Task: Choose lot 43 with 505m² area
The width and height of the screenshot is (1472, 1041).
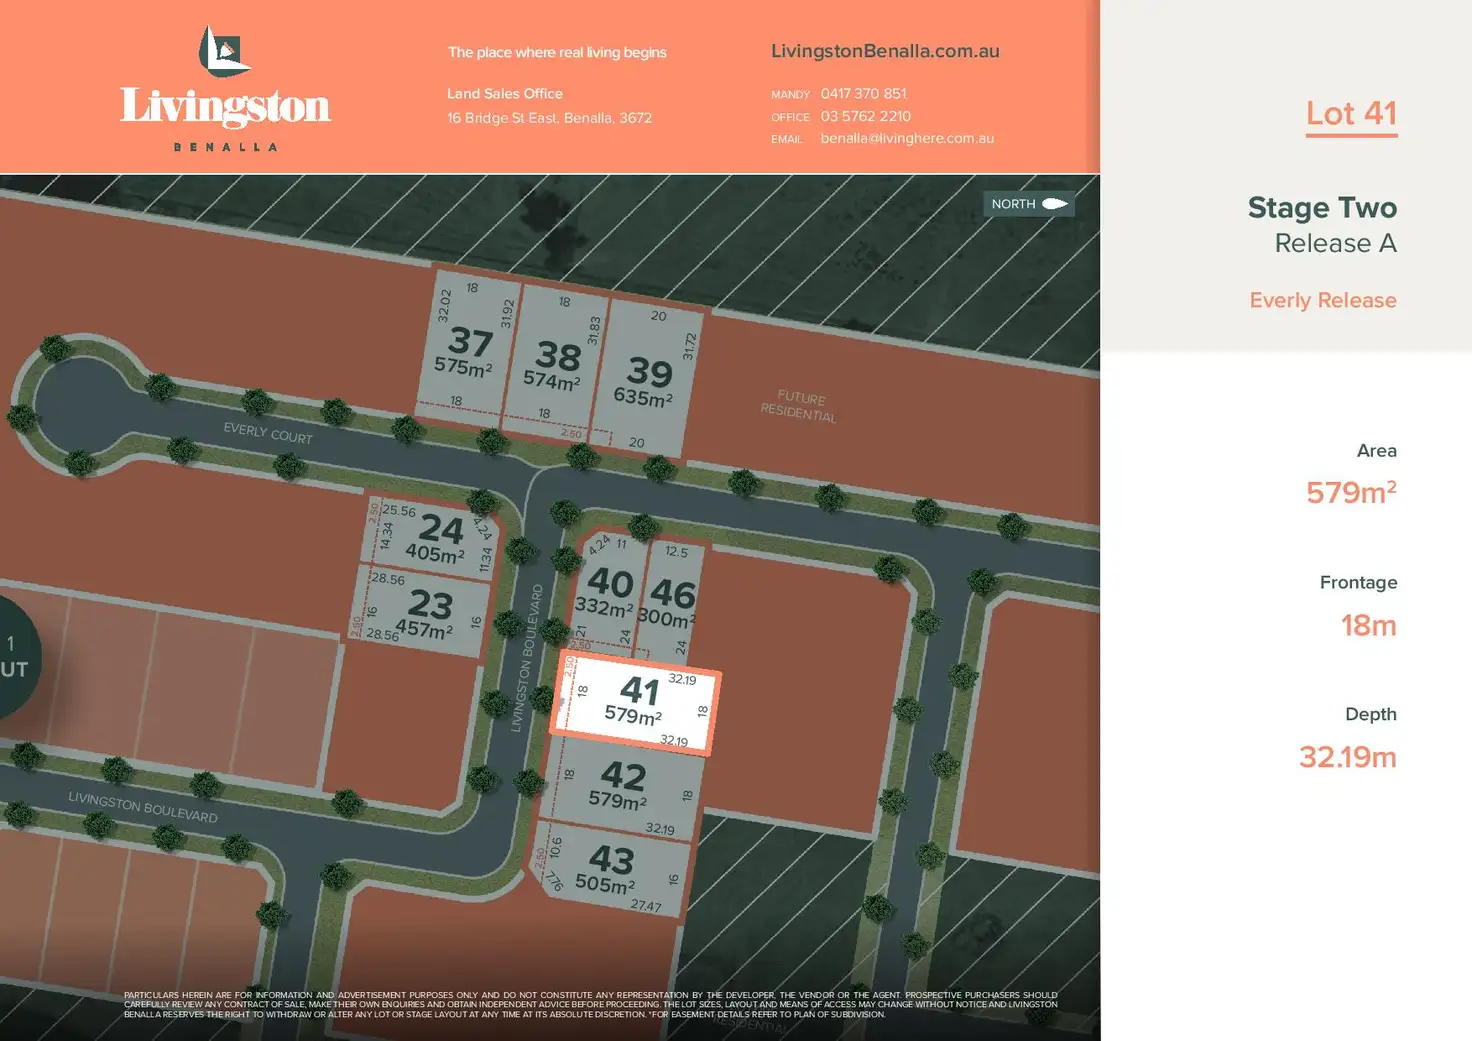Action: coord(609,868)
